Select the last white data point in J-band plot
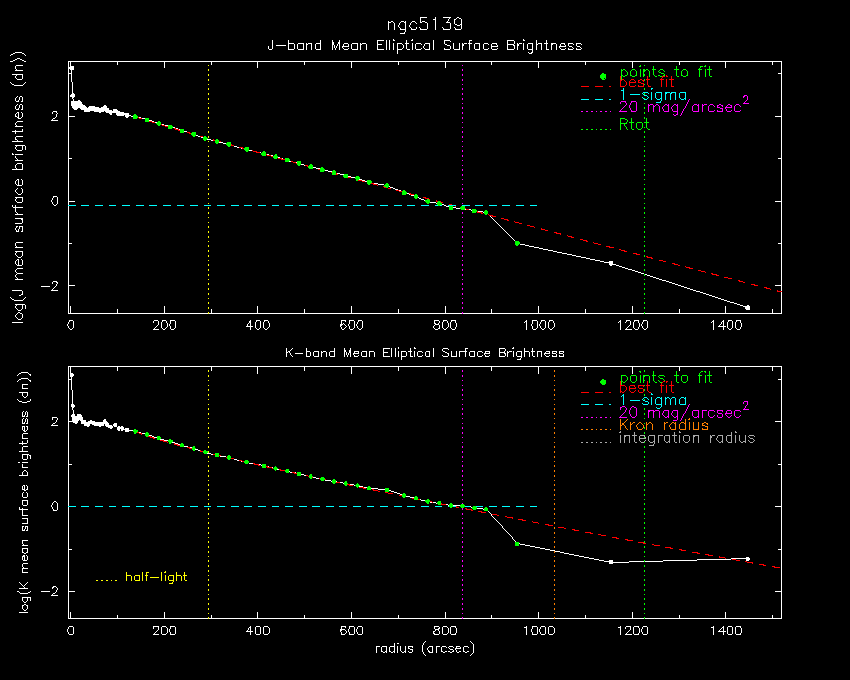Viewport: 850px width, 680px height. pos(747,307)
